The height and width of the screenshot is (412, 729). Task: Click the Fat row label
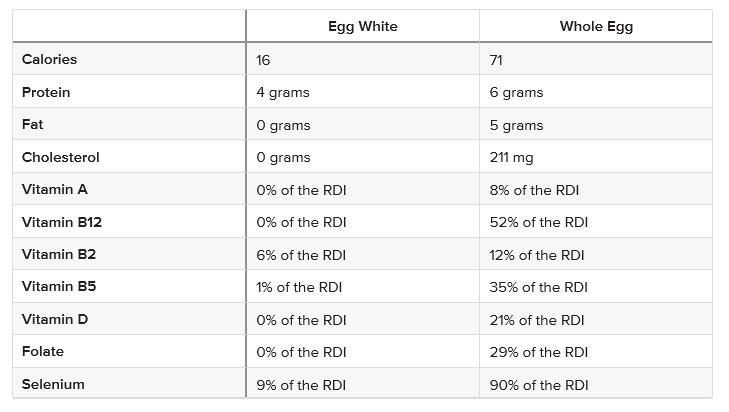[x=32, y=125]
